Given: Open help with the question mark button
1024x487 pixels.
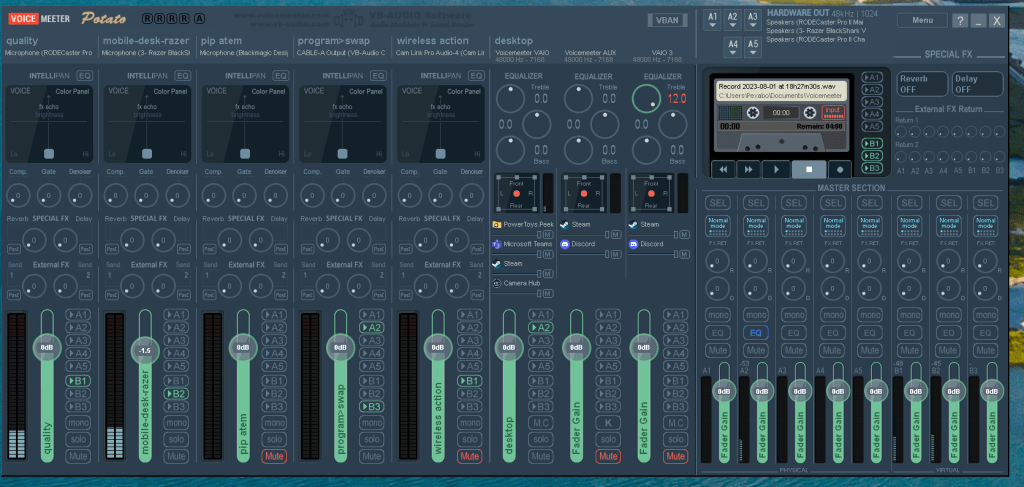Looking at the screenshot, I should click(x=959, y=21).
